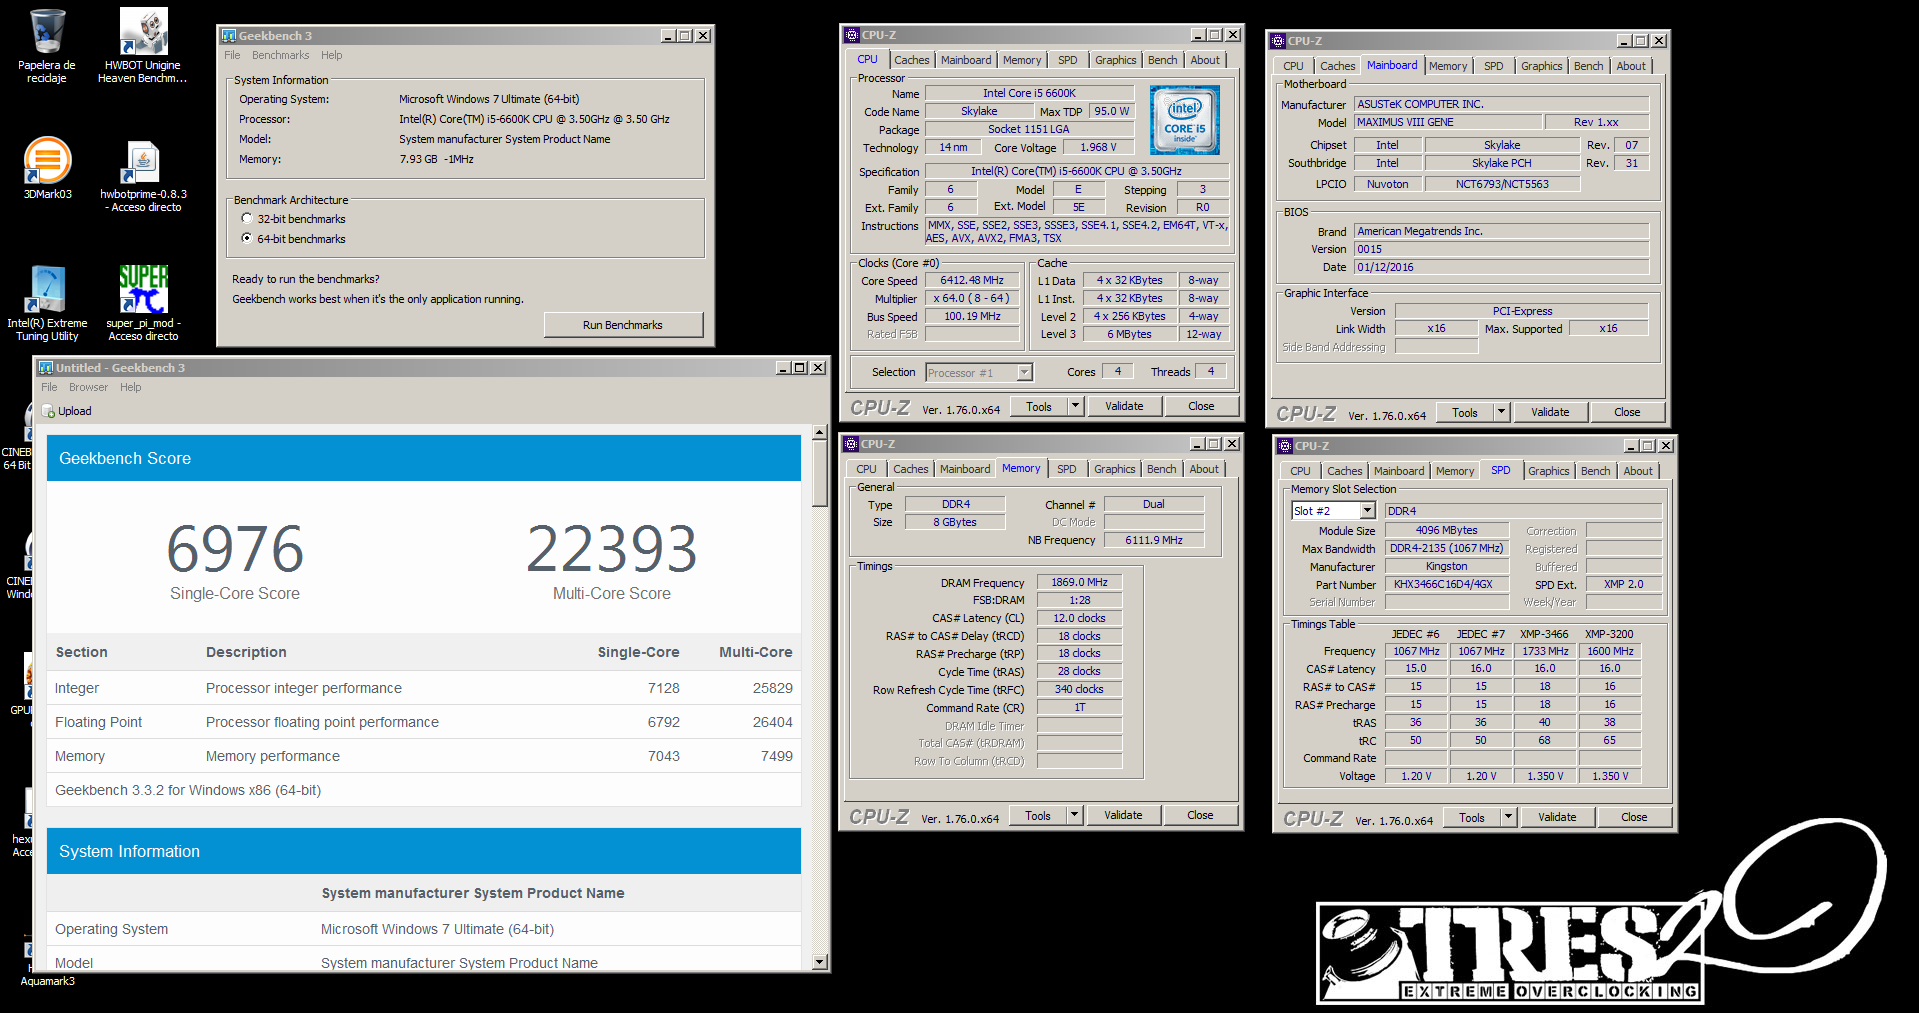
Task: Click the BIOS Date 01/12/2016 field
Action: coord(1501,267)
